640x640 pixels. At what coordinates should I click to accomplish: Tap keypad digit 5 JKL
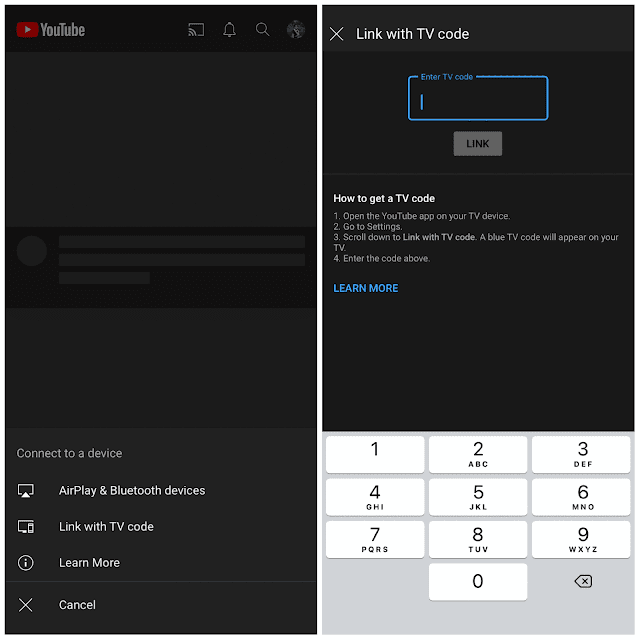(478, 497)
